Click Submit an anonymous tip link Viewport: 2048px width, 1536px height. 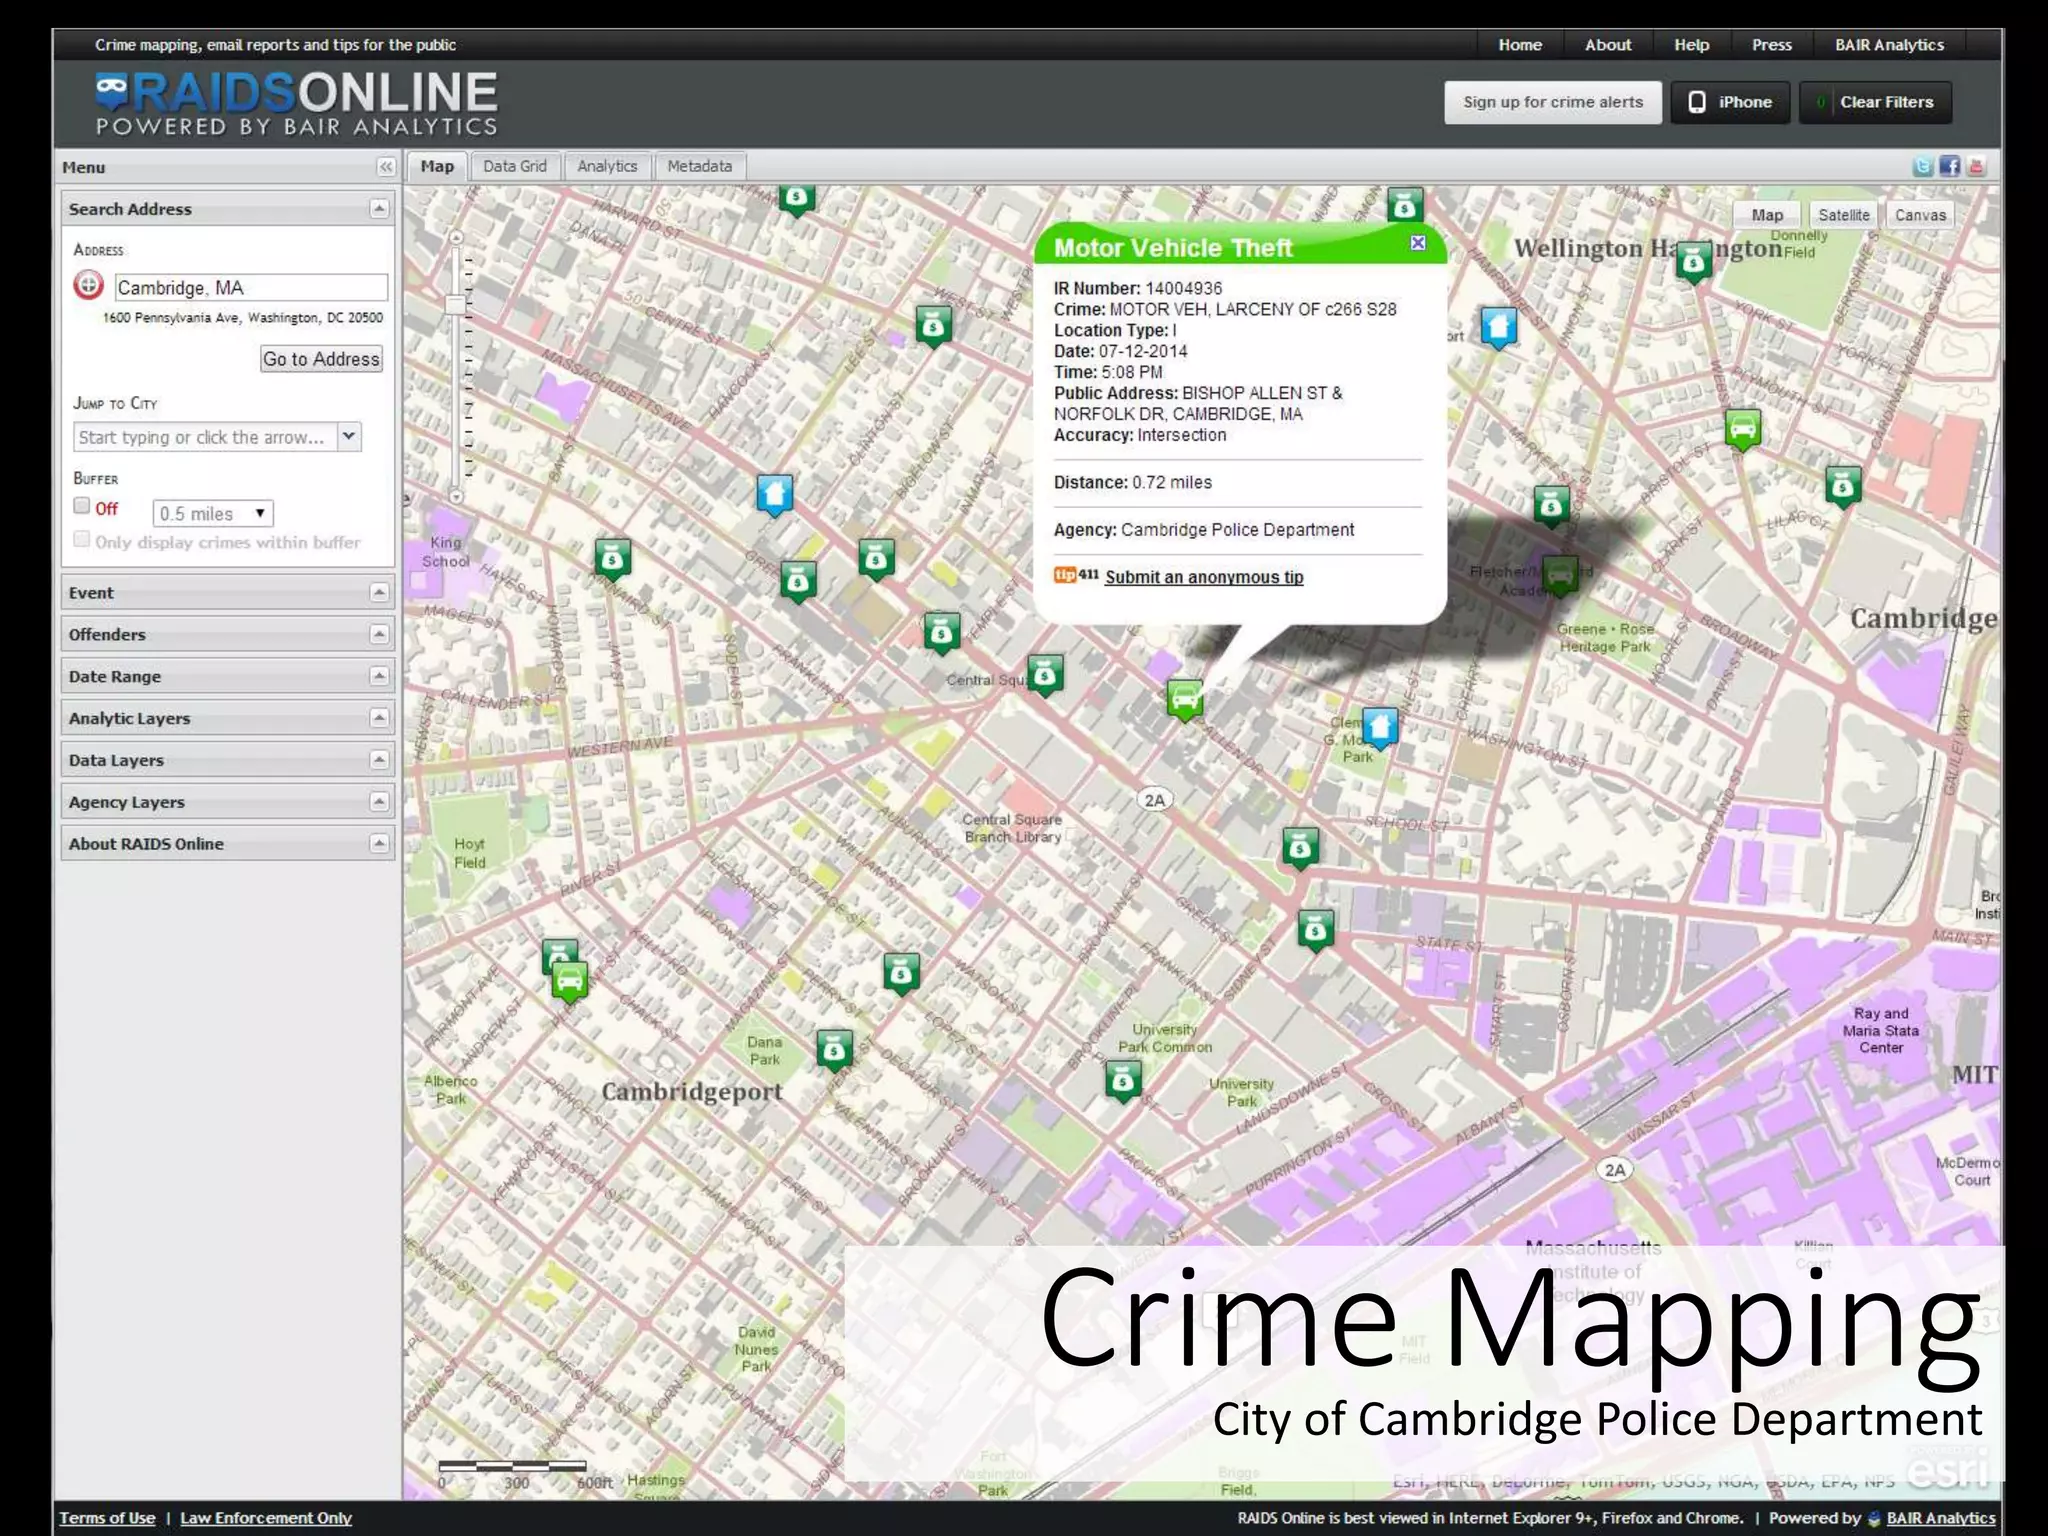[1204, 577]
